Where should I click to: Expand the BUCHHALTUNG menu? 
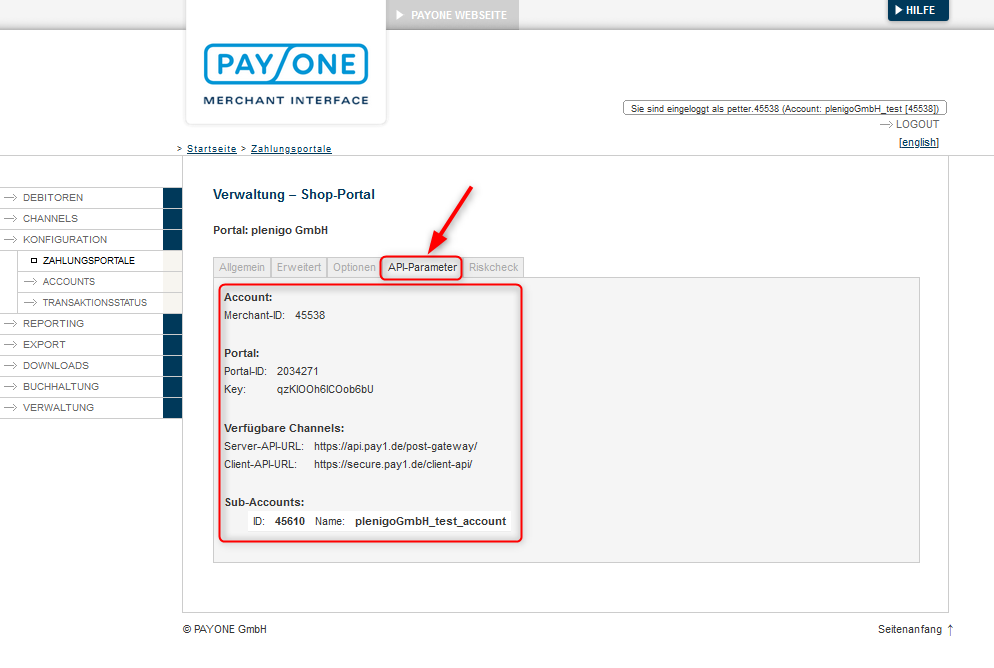pyautogui.click(x=61, y=386)
